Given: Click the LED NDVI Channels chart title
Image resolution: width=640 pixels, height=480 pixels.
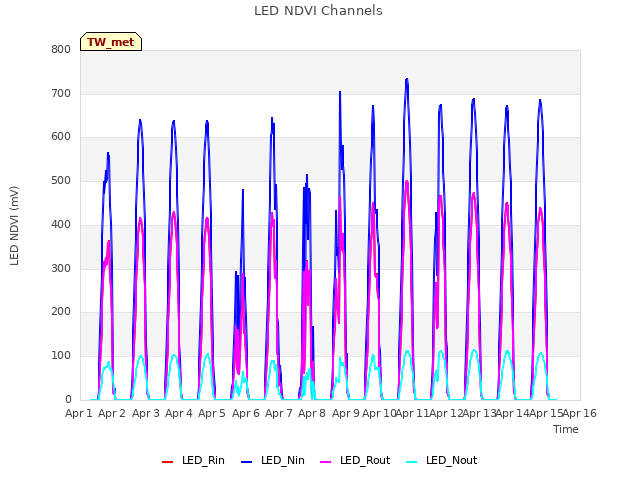Looking at the screenshot, I should pos(318,11).
